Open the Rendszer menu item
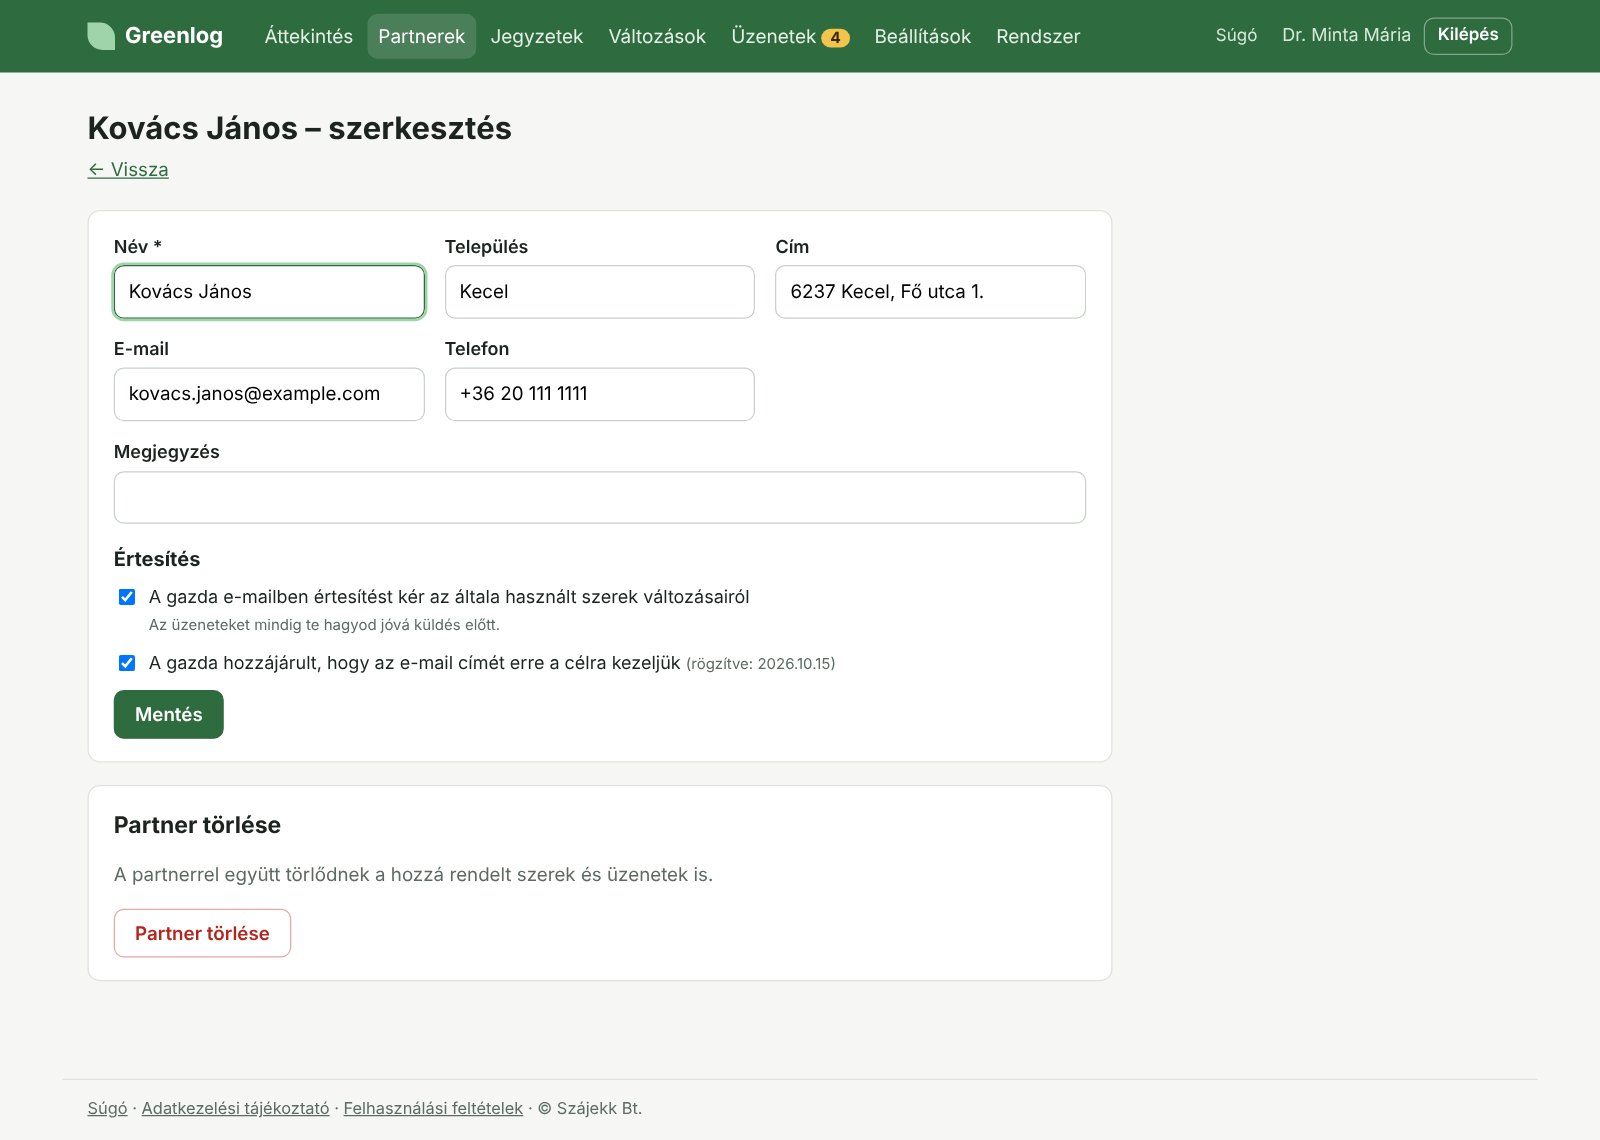The image size is (1600, 1140). pos(1038,36)
